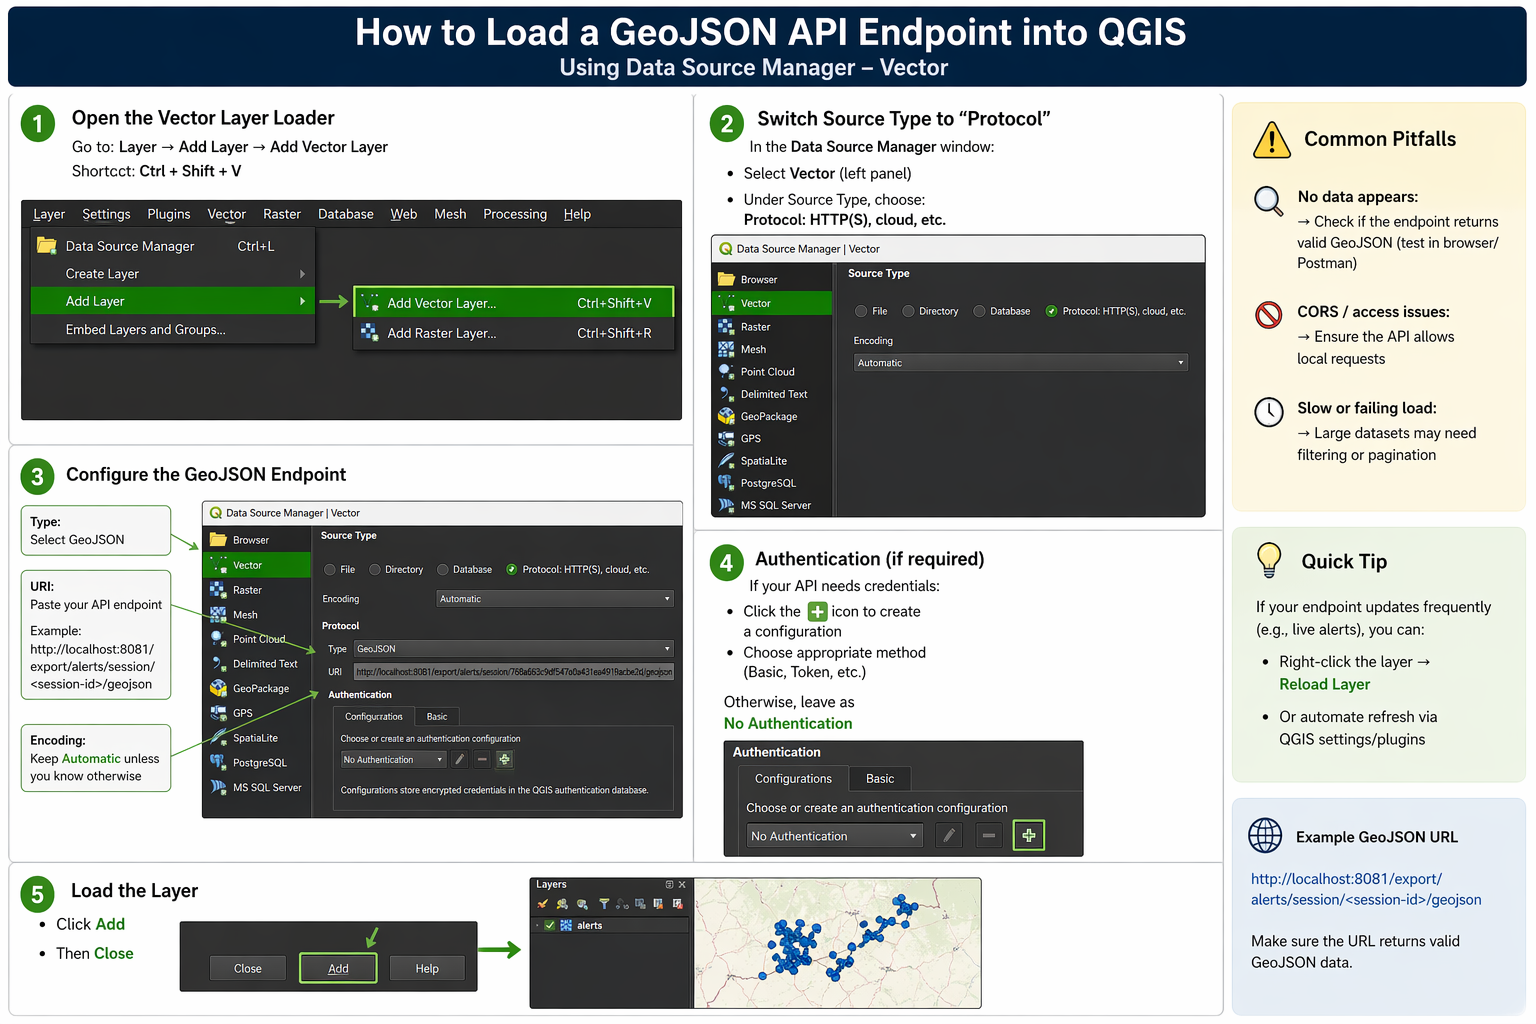
Task: Open Encoding Automatic dropdown in step 3 dialog
Action: (555, 599)
